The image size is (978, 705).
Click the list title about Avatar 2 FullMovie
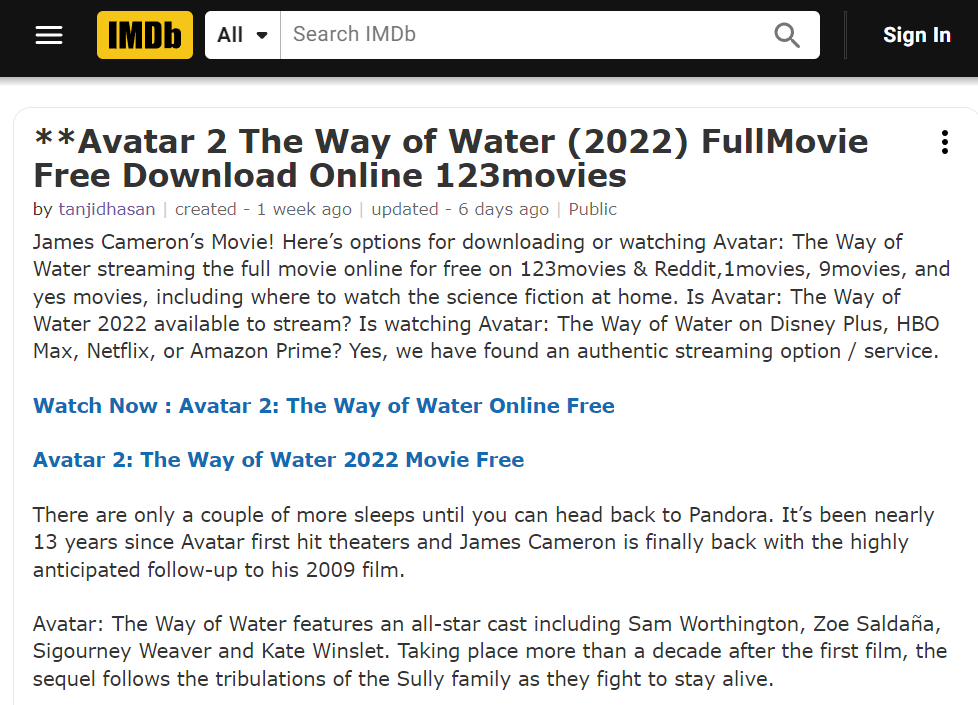pos(451,158)
